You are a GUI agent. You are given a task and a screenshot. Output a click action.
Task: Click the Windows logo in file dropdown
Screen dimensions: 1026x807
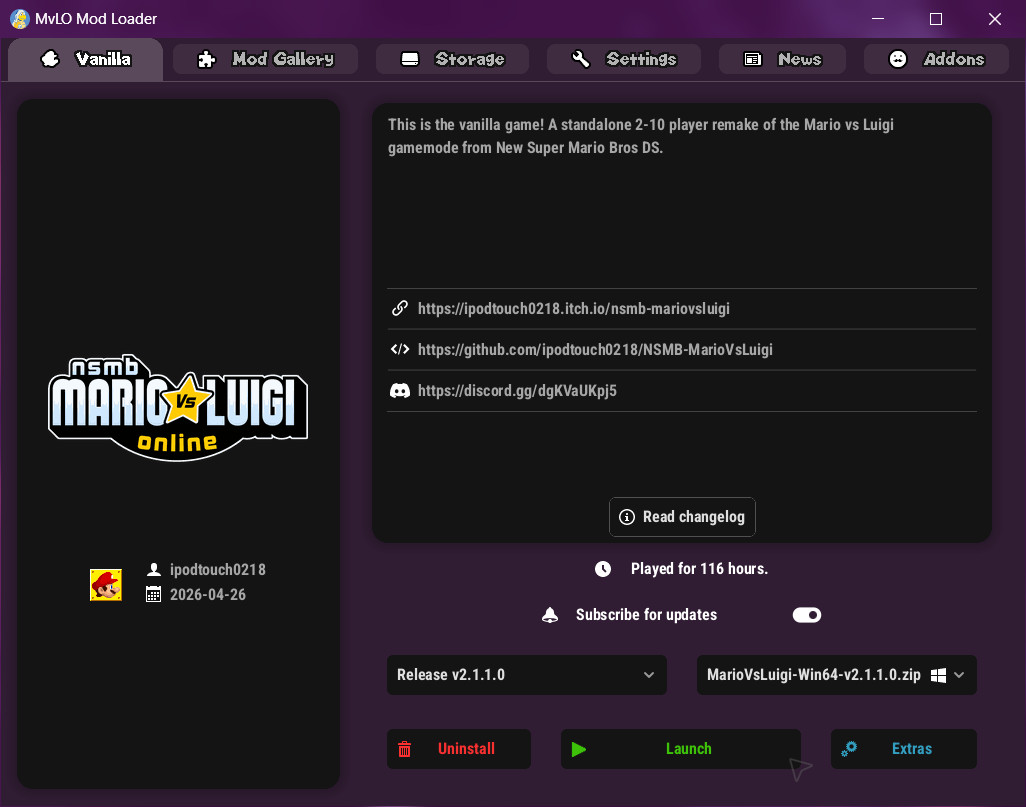click(938, 675)
